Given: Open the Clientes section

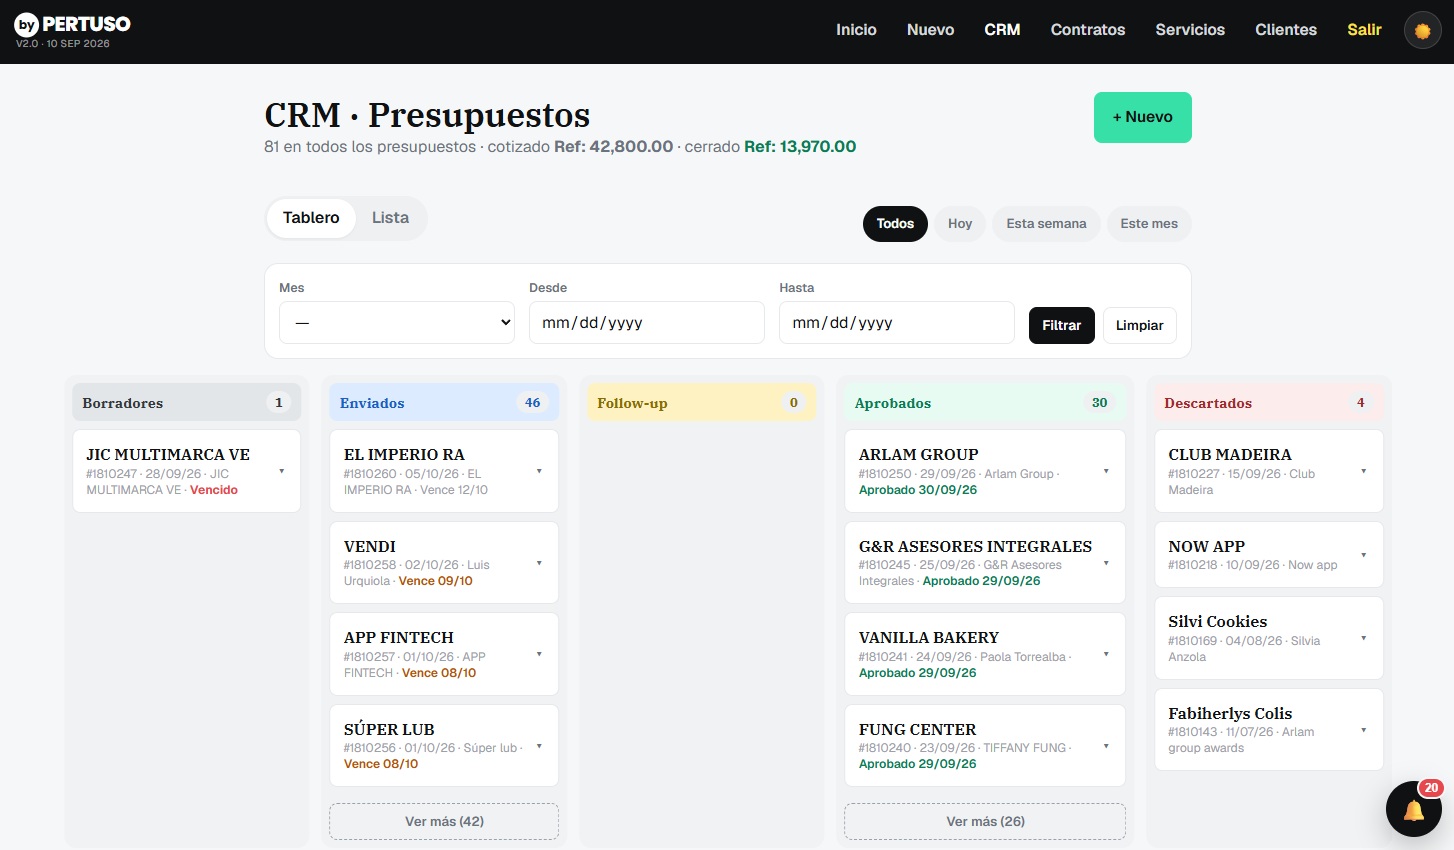Looking at the screenshot, I should click(x=1286, y=30).
